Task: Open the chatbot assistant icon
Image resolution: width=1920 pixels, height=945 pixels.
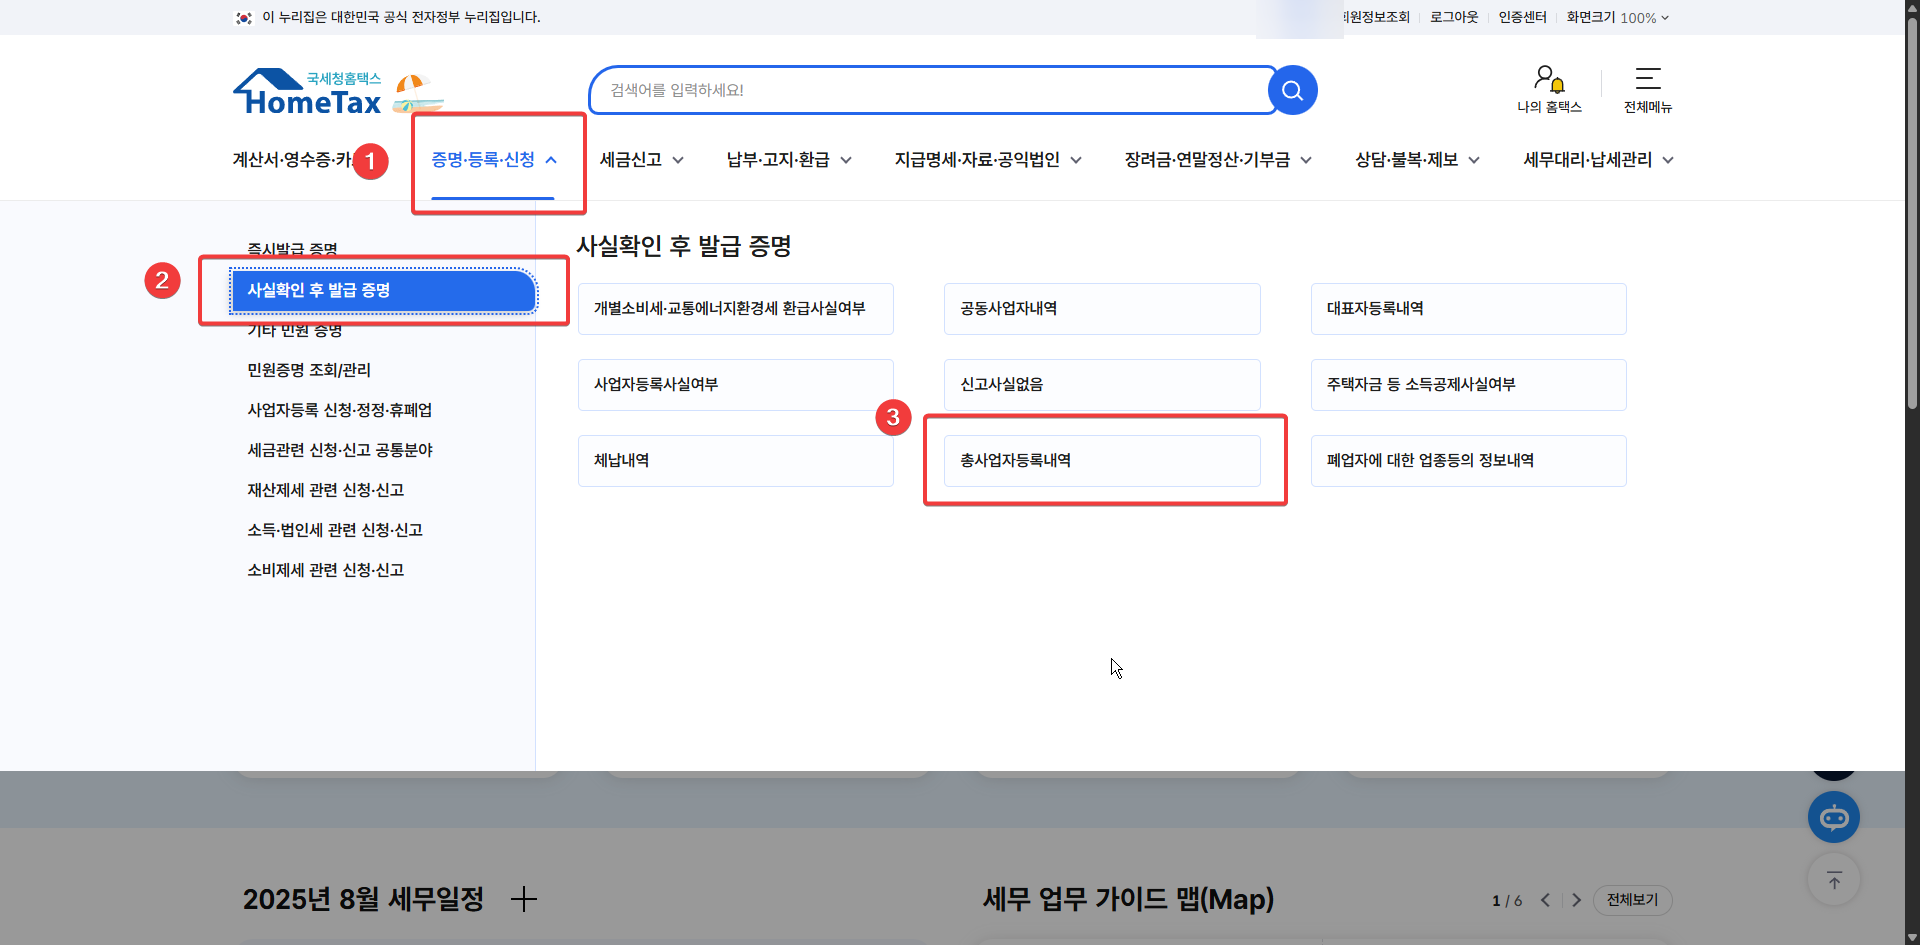Action: click(x=1834, y=817)
